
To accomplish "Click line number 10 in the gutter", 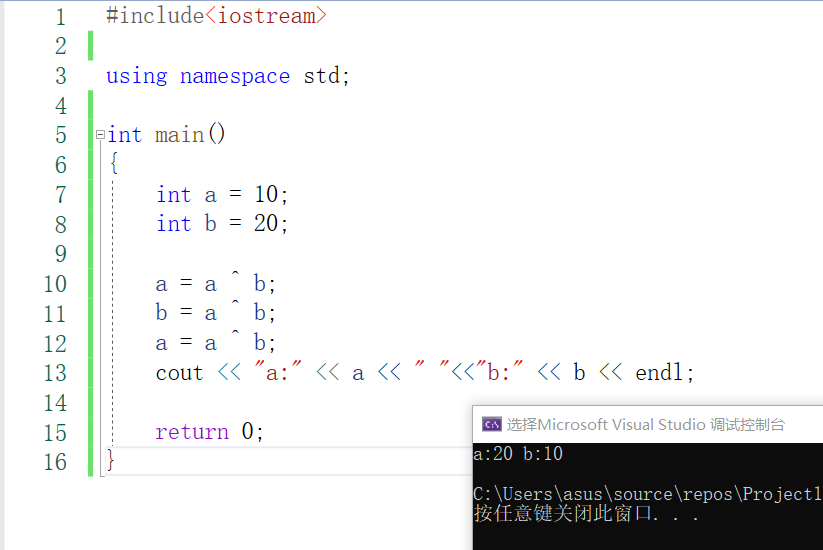I will point(55,284).
